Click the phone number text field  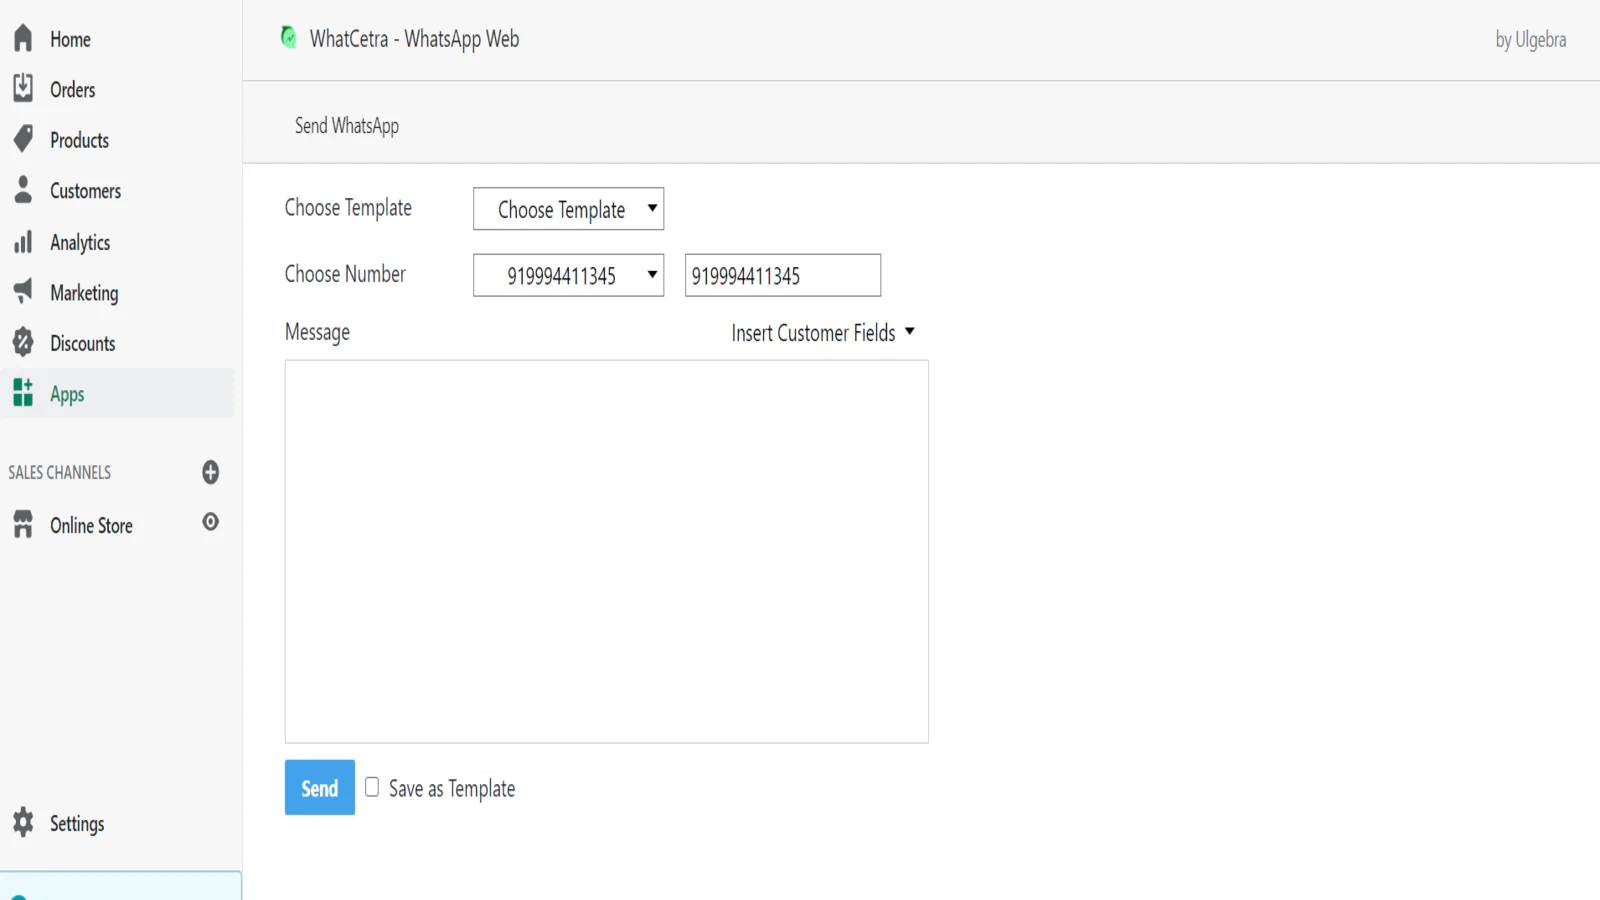point(782,275)
